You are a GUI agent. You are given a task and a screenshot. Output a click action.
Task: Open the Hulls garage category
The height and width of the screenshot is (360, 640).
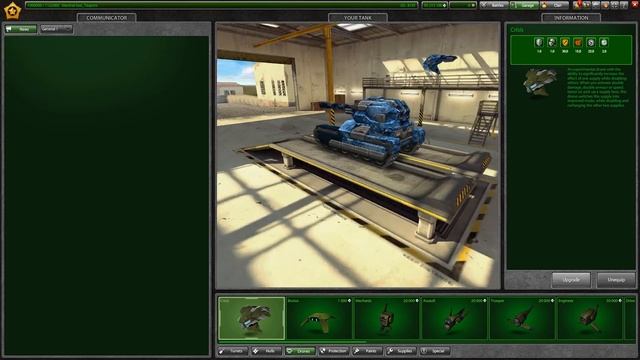click(x=267, y=351)
